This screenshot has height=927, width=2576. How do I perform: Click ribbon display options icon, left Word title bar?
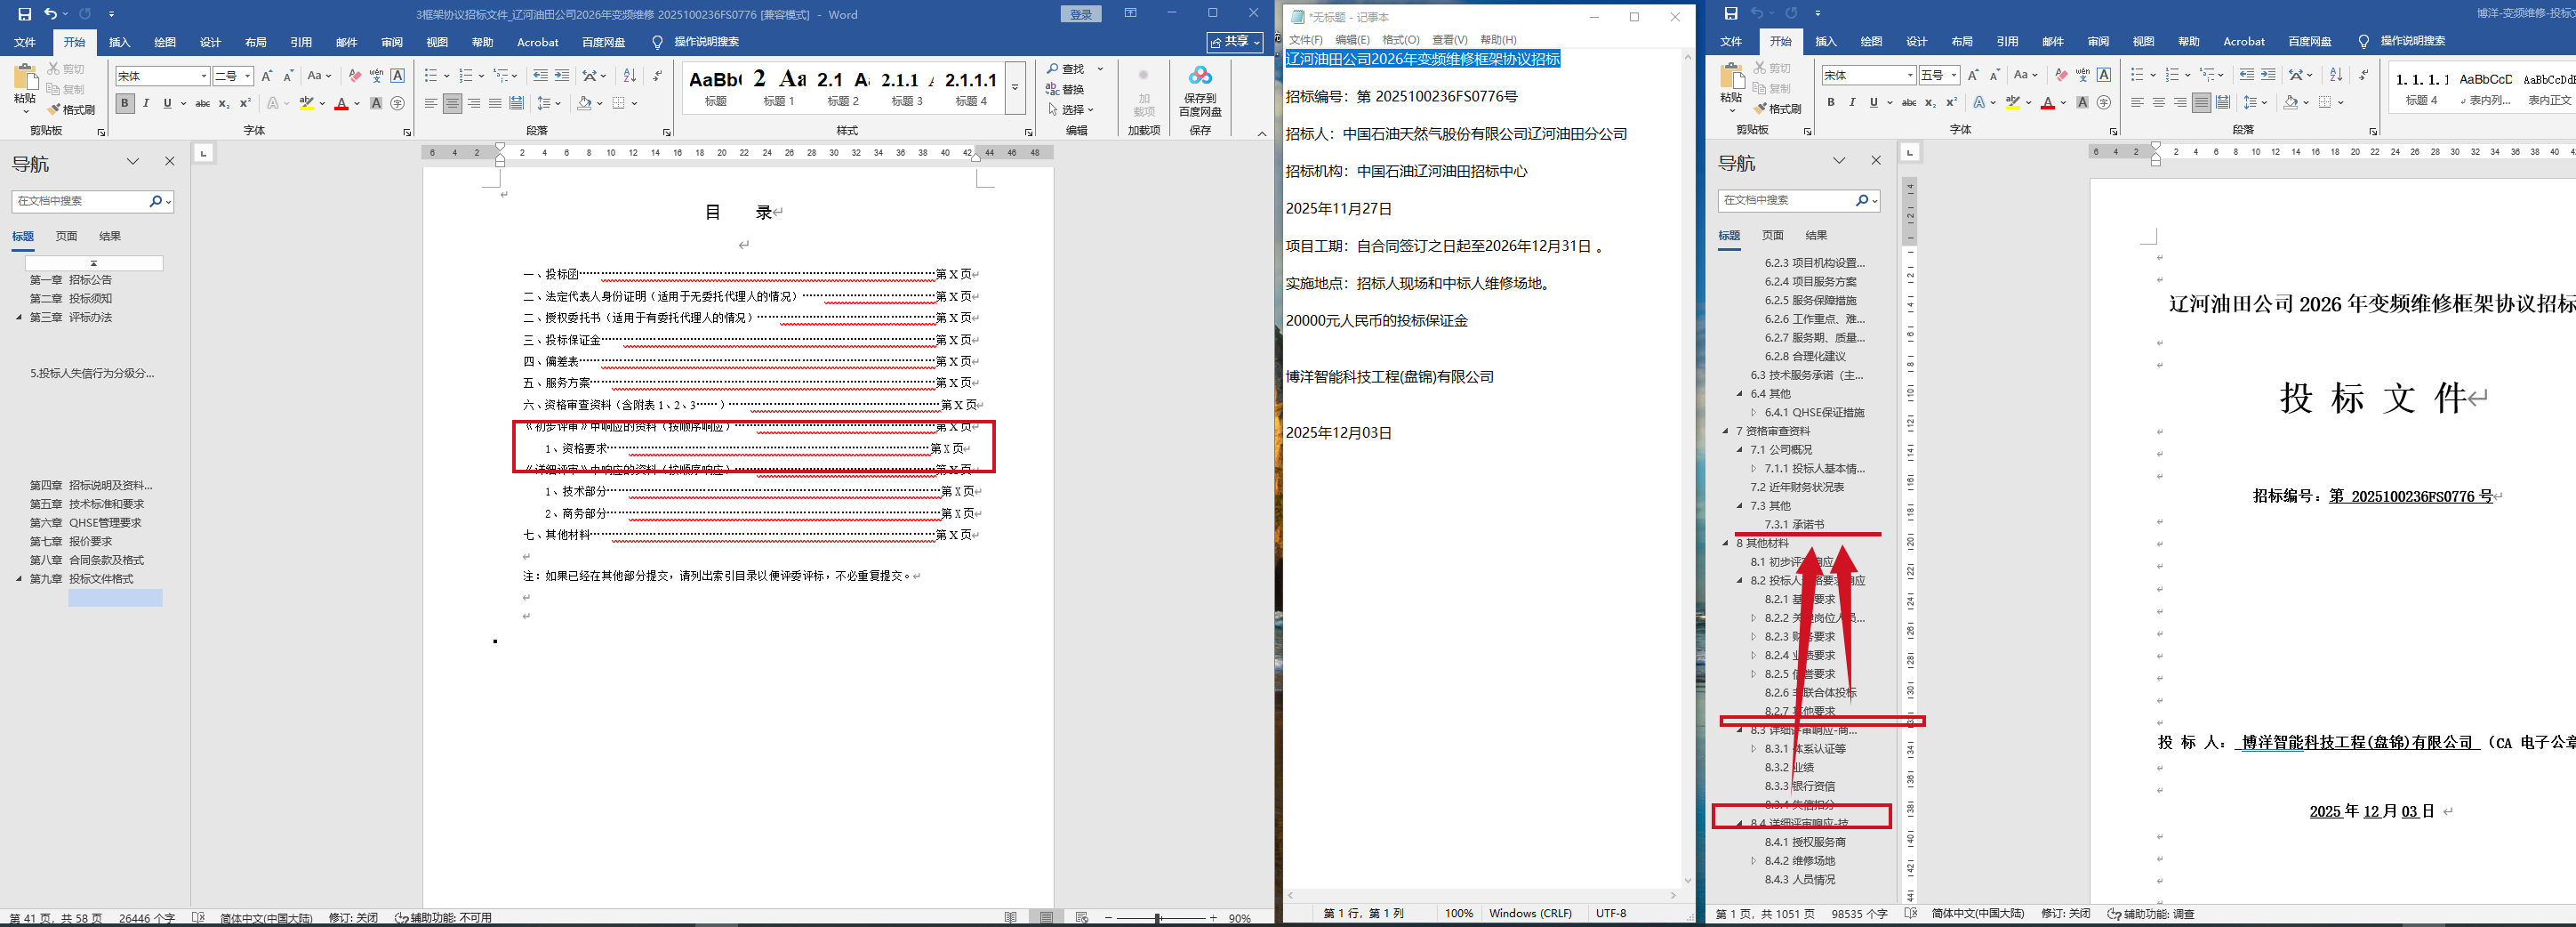pyautogui.click(x=1130, y=14)
